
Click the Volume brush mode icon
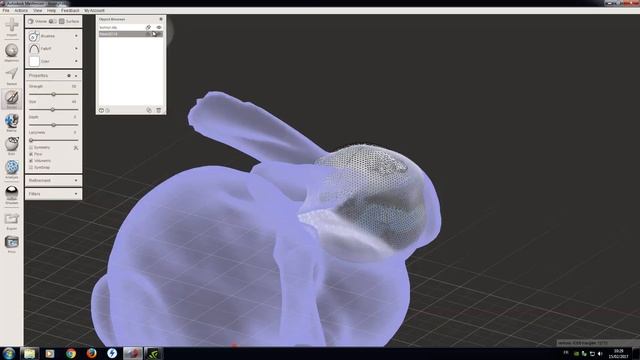click(x=31, y=21)
